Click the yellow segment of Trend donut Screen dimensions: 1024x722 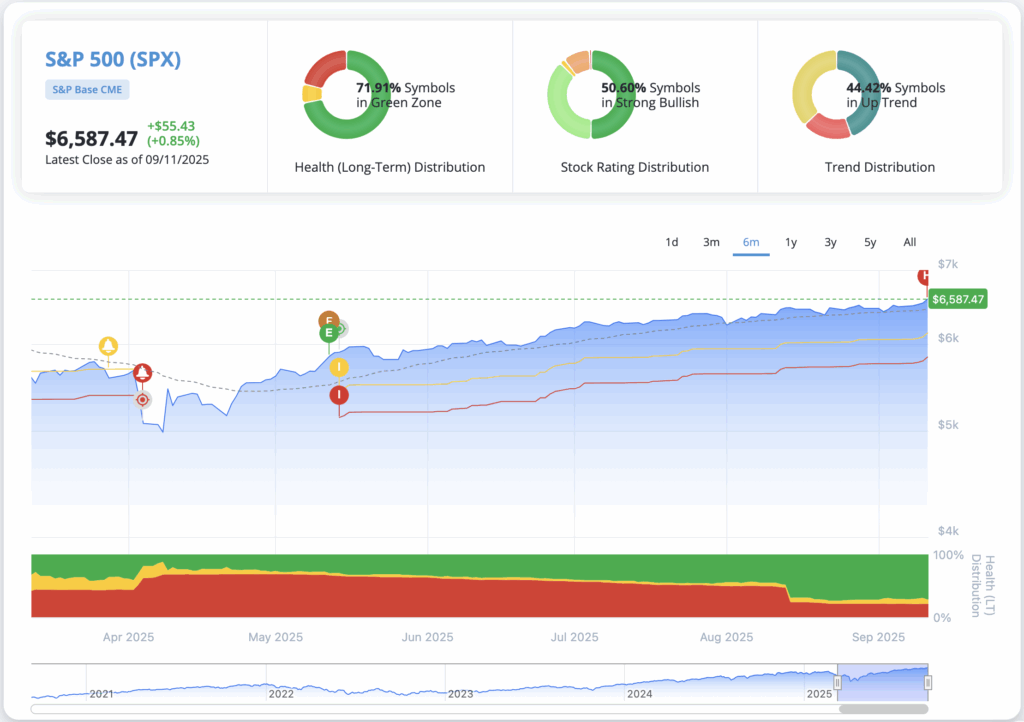pos(808,85)
